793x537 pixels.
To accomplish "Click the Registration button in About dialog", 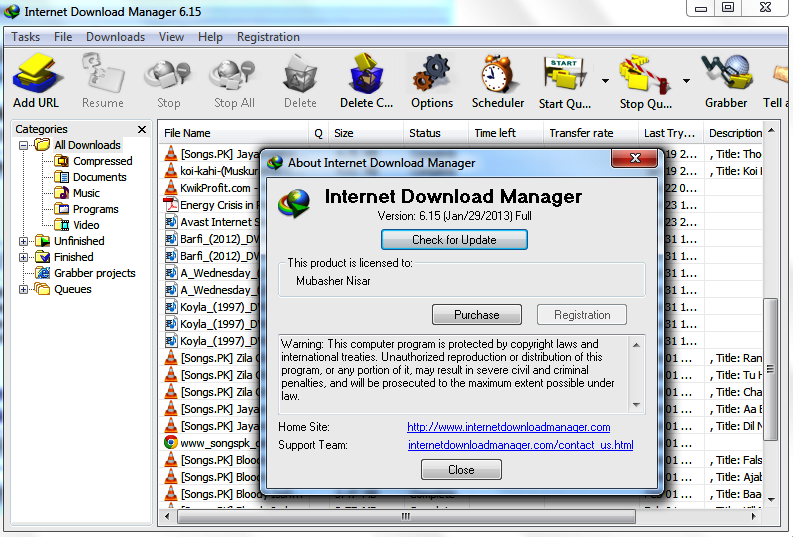I will tap(582, 315).
